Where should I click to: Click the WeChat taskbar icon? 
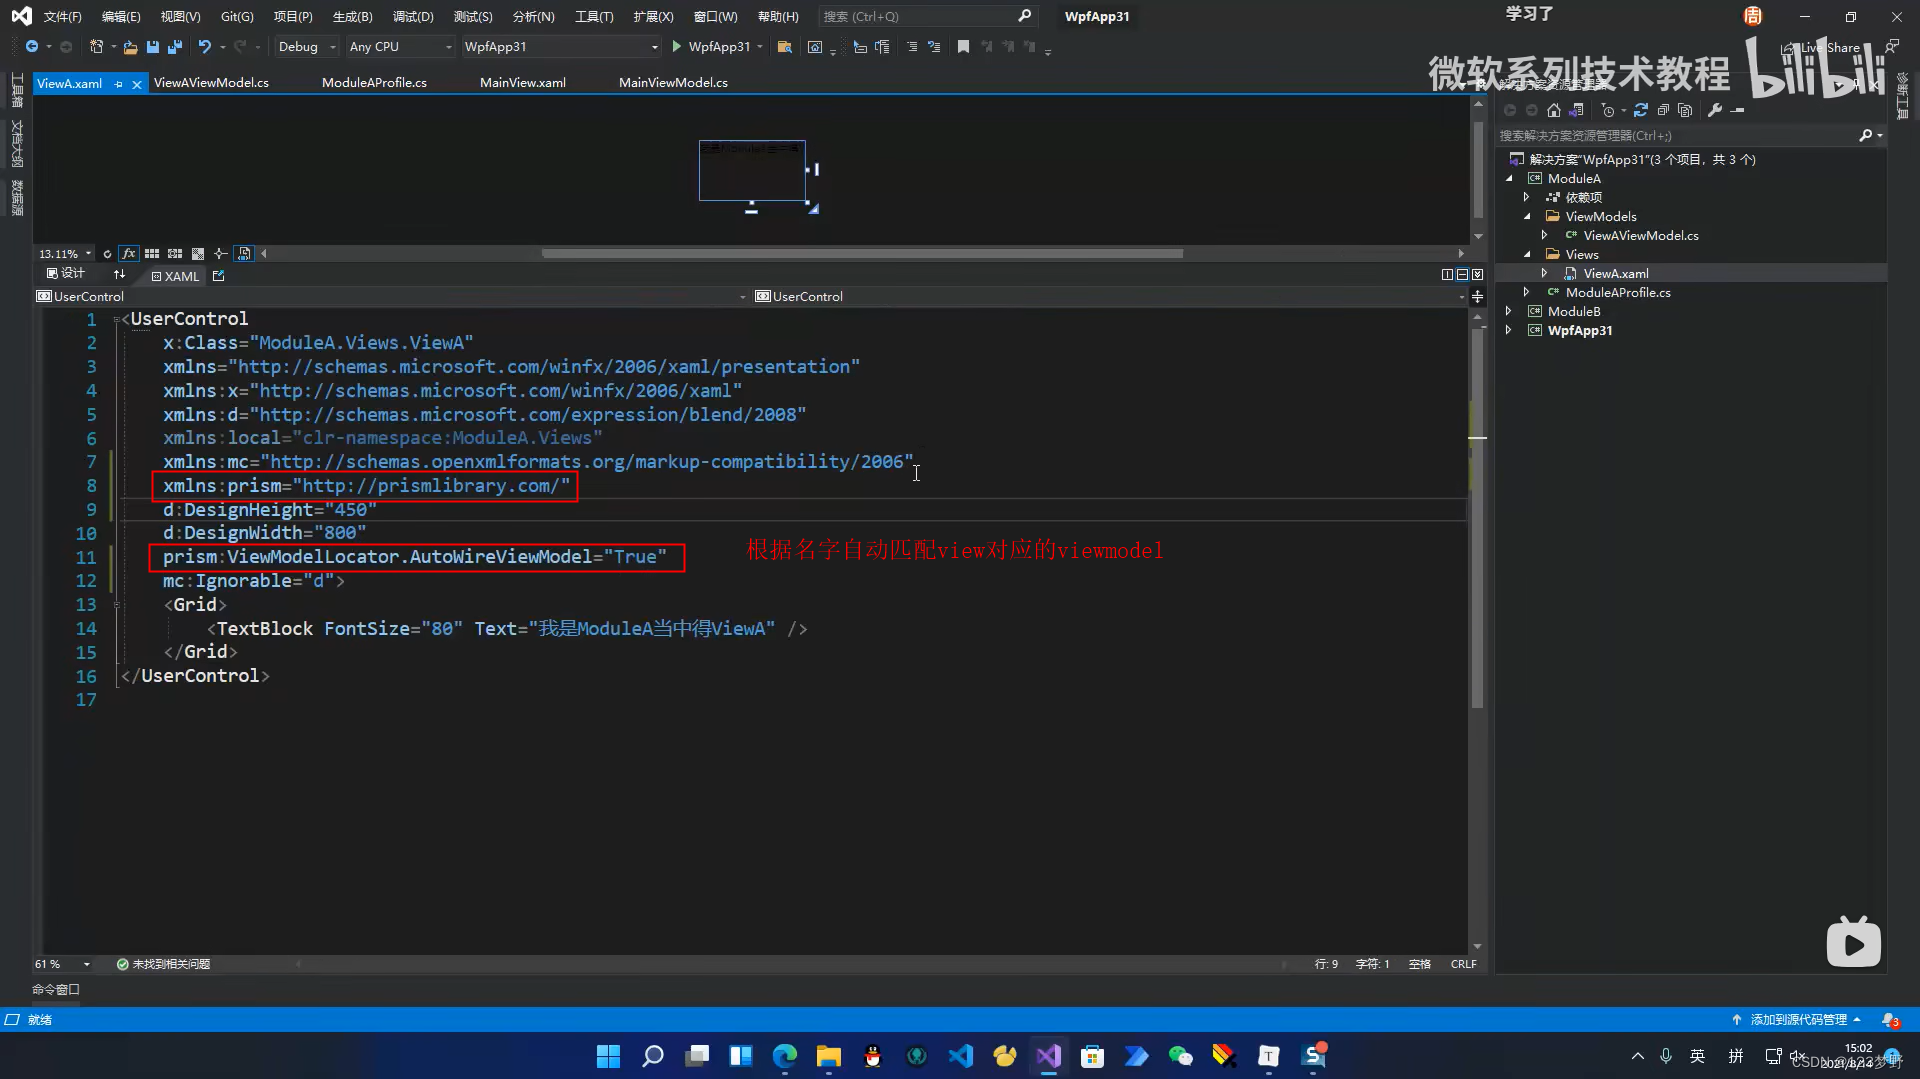tap(1180, 1056)
